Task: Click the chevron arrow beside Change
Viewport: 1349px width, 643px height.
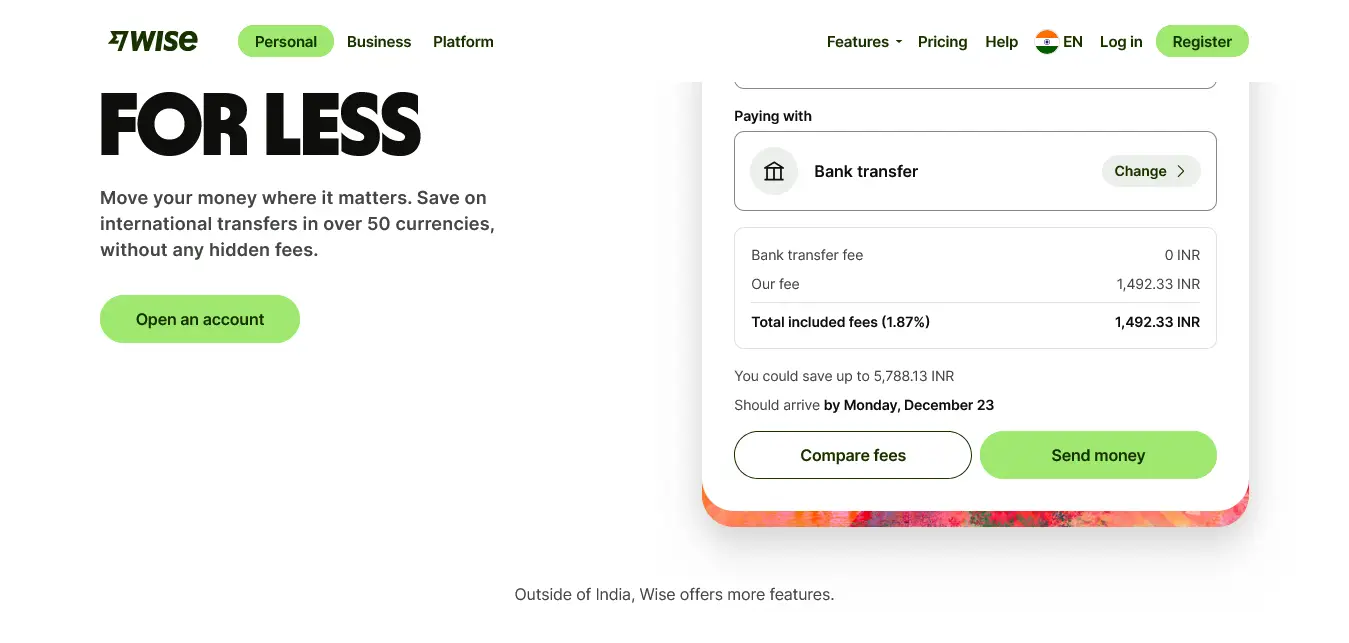Action: [x=1181, y=171]
